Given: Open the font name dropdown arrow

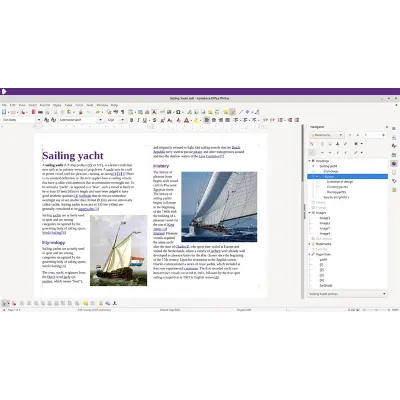Looking at the screenshot, I should point(100,120).
